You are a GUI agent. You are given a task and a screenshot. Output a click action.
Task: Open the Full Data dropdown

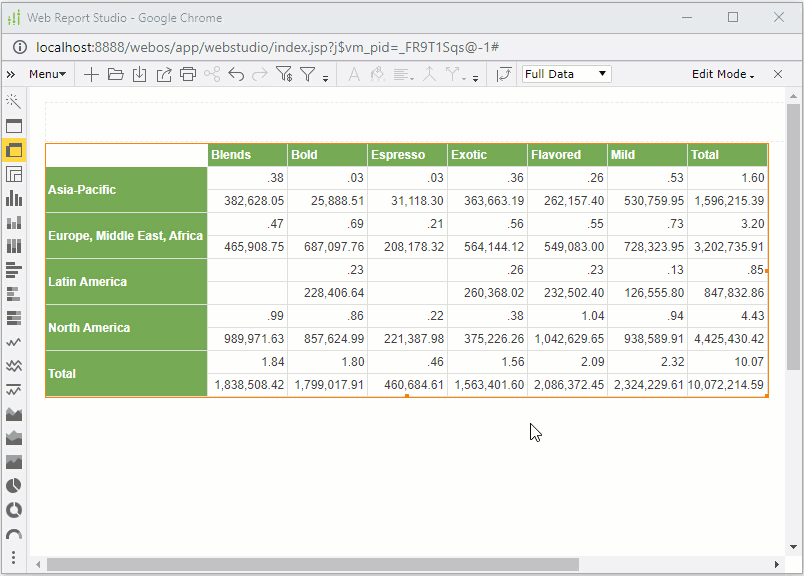(566, 74)
